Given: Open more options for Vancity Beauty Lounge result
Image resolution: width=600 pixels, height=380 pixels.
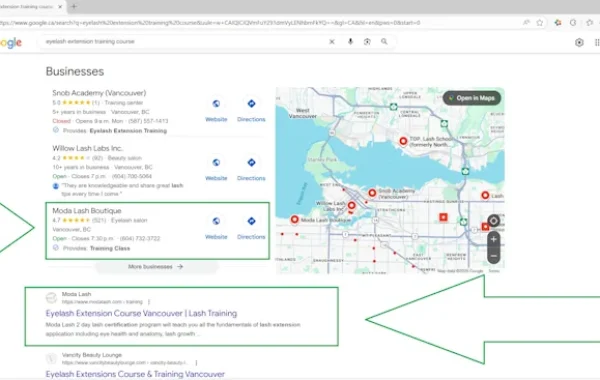Looking at the screenshot, I should [x=196, y=362].
